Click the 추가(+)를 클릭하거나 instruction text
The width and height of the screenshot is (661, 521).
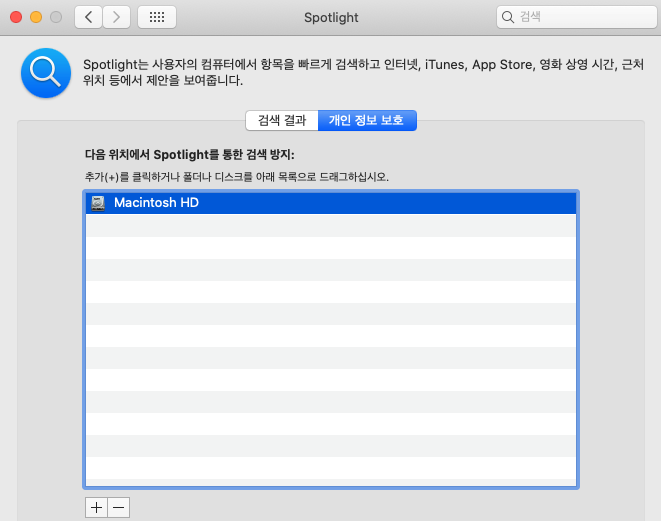coord(236,177)
